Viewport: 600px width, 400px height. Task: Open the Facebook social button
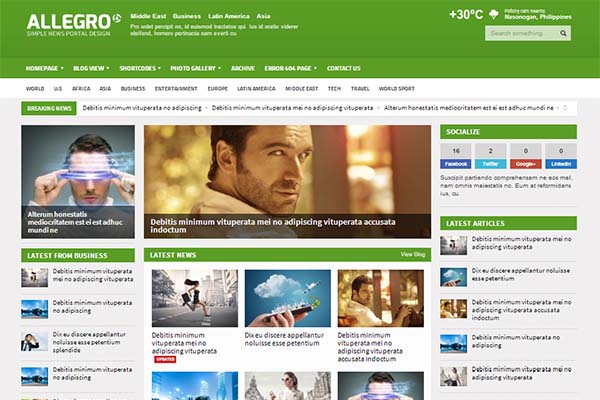(x=455, y=164)
